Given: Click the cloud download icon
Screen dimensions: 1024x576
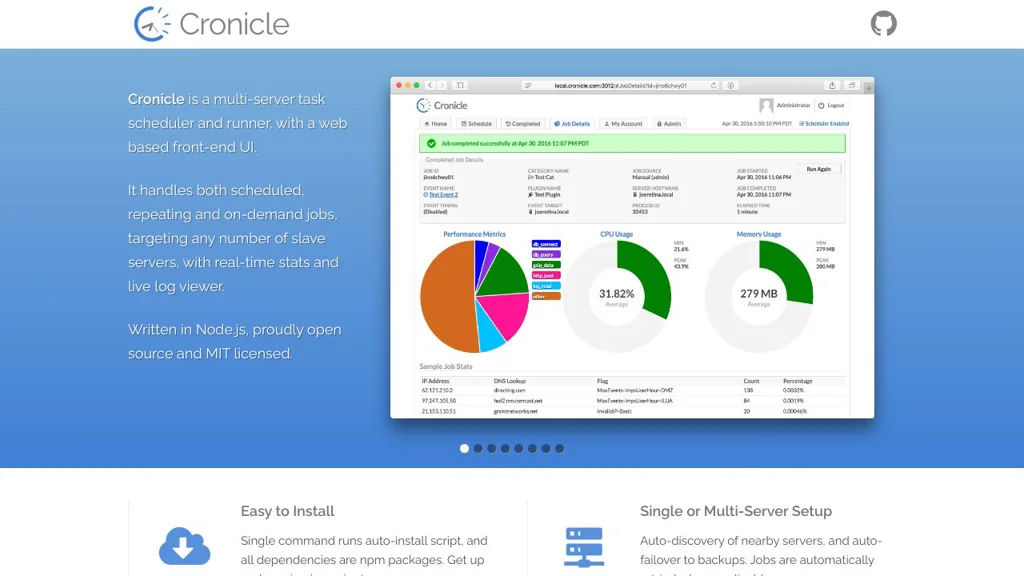Looking at the screenshot, I should 184,546.
